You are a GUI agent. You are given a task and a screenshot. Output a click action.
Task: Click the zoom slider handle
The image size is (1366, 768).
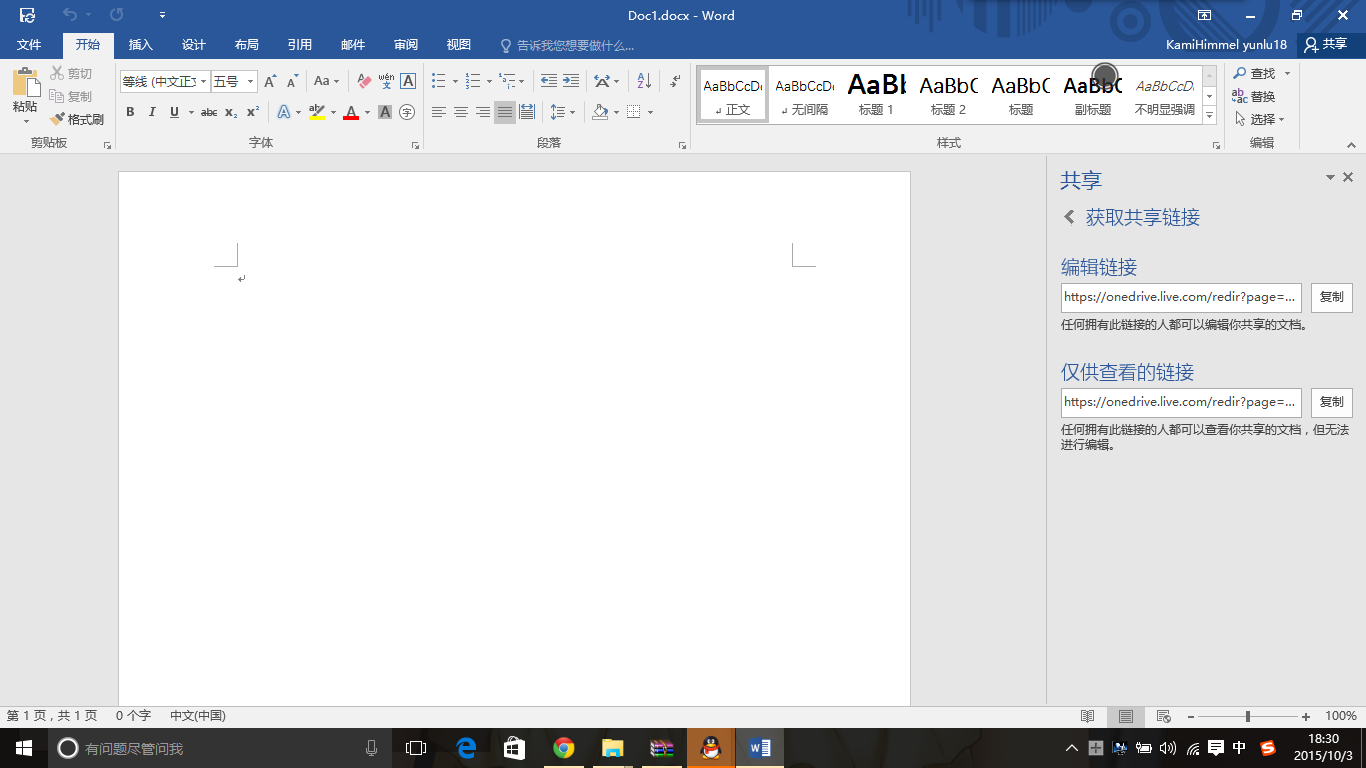pos(1248,716)
